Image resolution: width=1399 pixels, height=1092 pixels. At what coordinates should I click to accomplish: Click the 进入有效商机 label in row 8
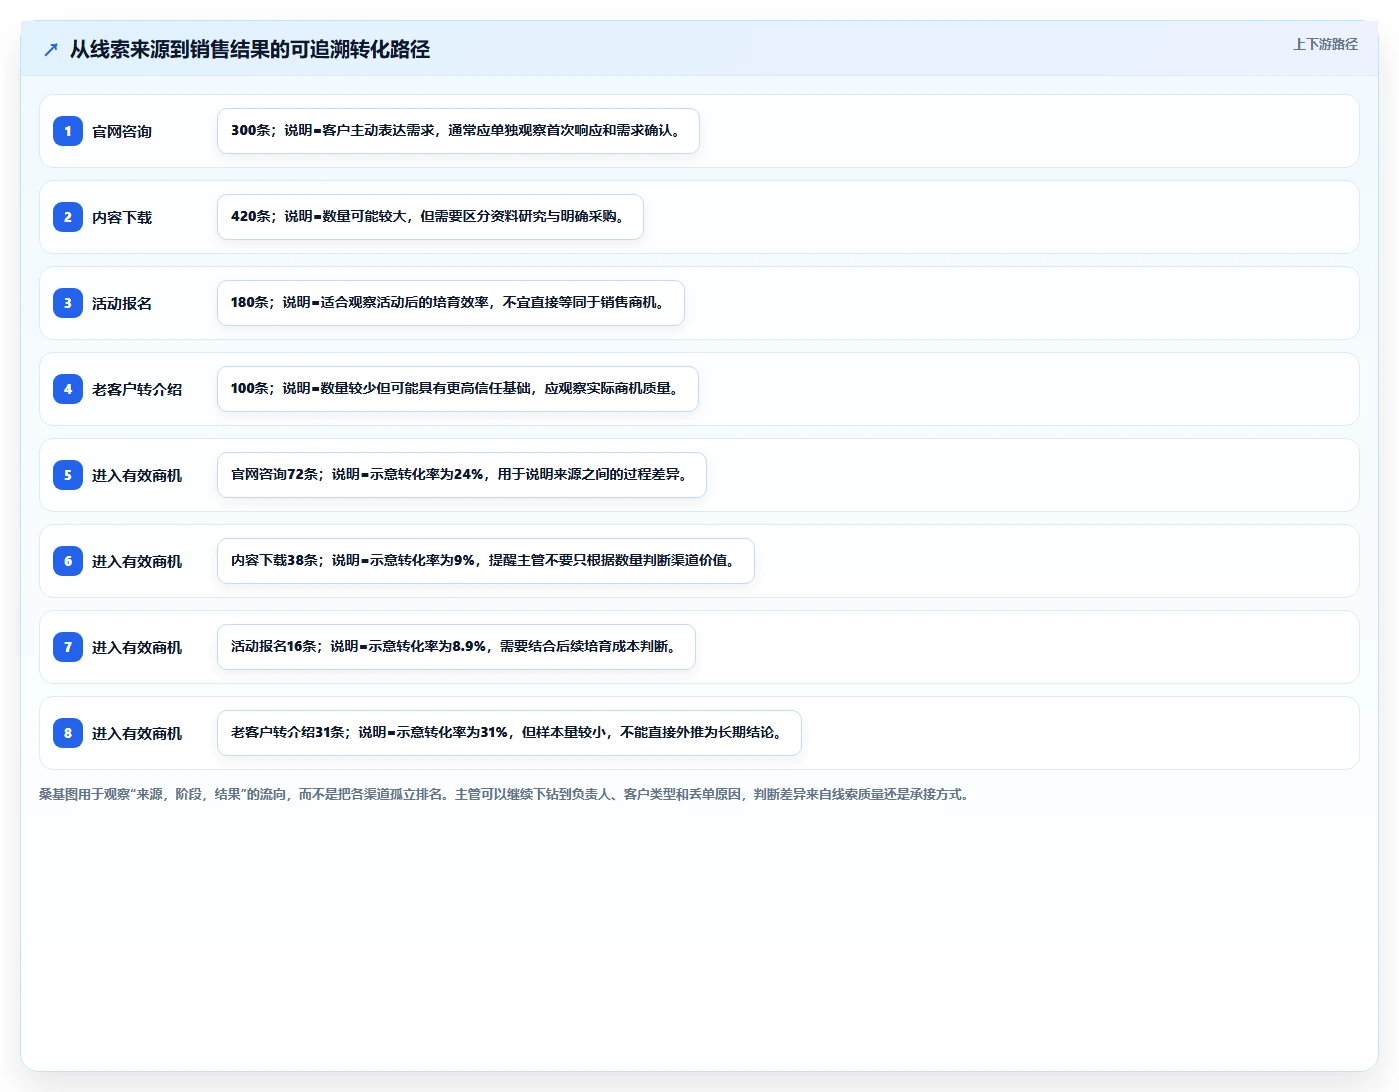pos(137,733)
